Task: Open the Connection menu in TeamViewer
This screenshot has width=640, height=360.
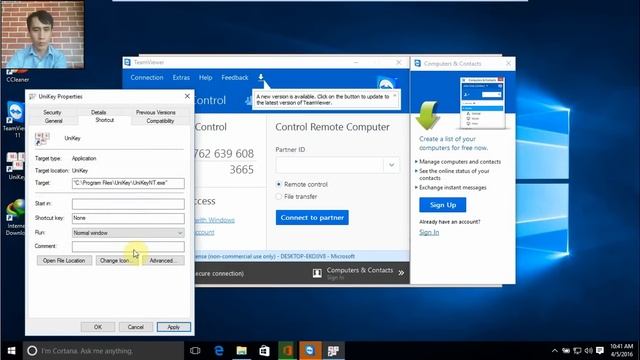Action: [147, 78]
